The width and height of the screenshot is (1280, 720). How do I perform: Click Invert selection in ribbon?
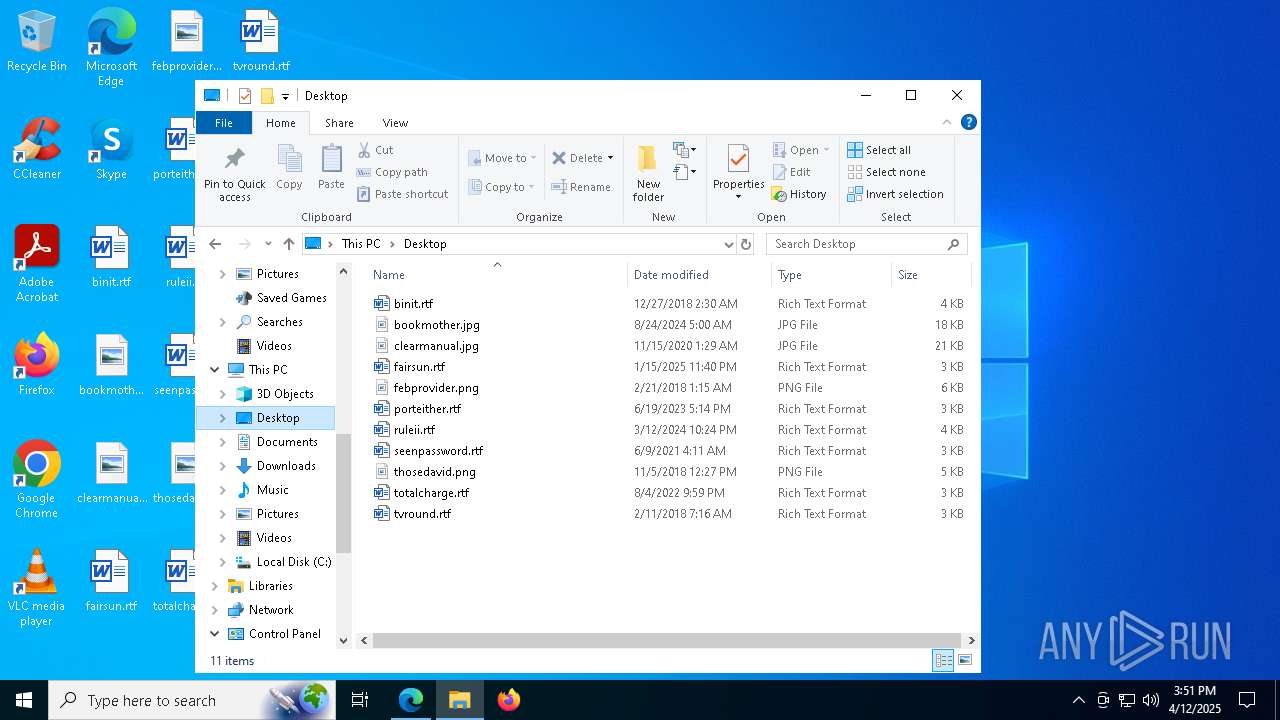click(x=895, y=194)
